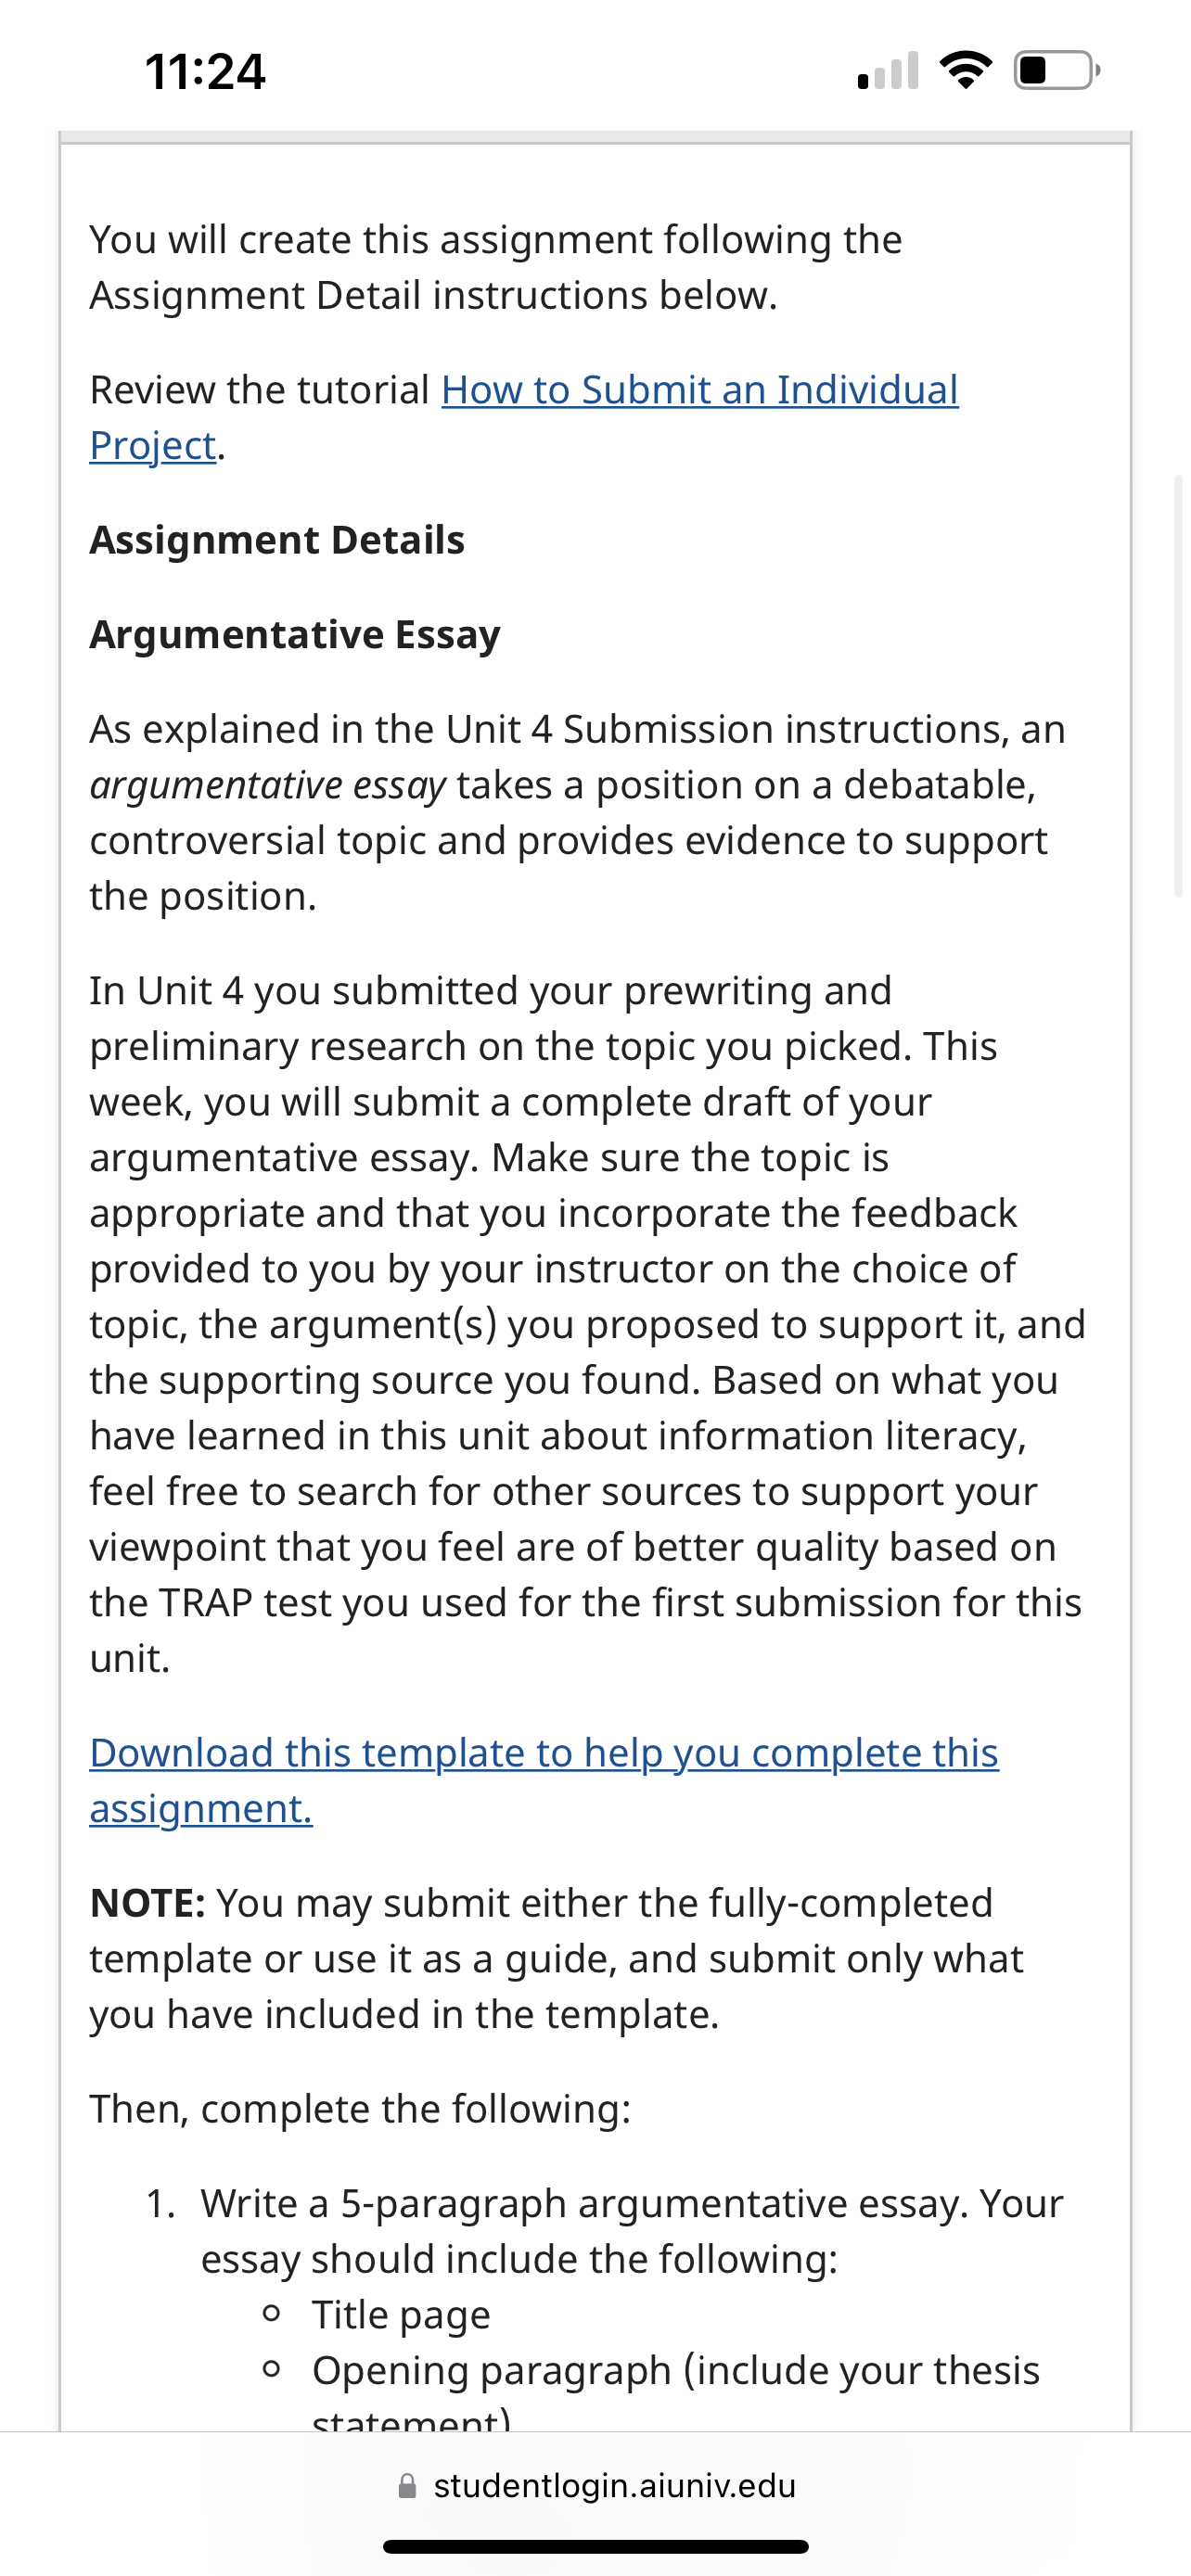Tap the bold NOTE: label
Image resolution: width=1191 pixels, height=2576 pixels.
point(148,1903)
